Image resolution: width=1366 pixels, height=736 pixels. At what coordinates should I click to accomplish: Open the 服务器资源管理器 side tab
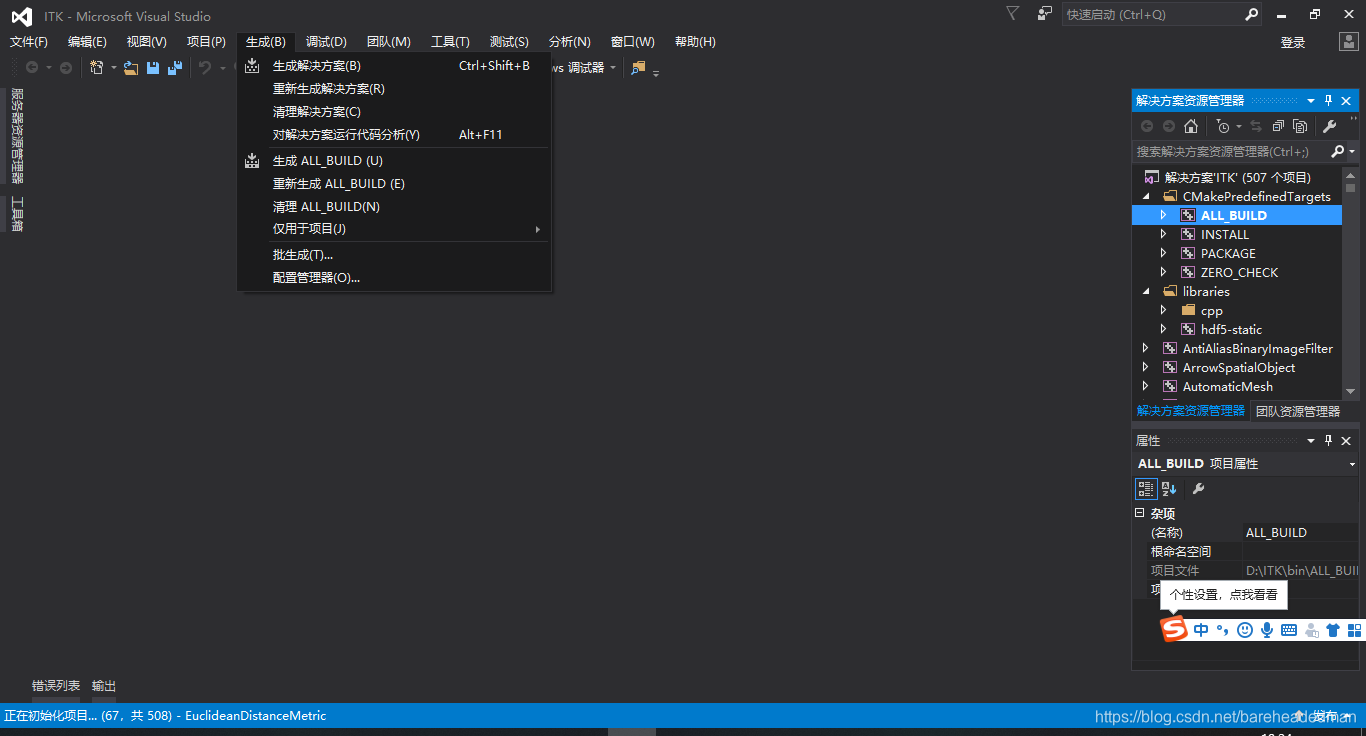click(x=16, y=136)
